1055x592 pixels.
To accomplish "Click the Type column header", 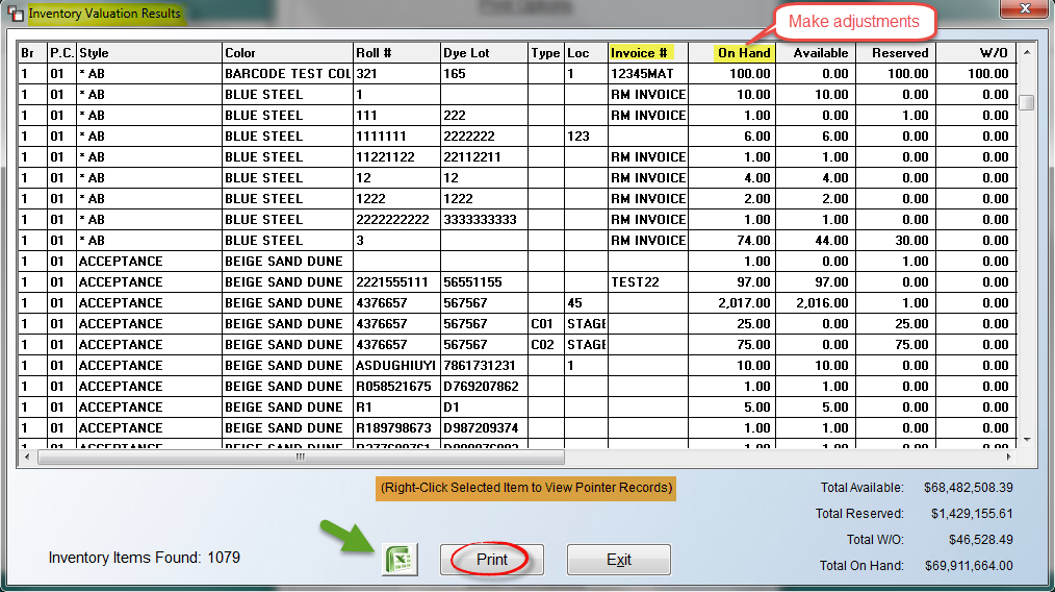I will click(x=546, y=52).
